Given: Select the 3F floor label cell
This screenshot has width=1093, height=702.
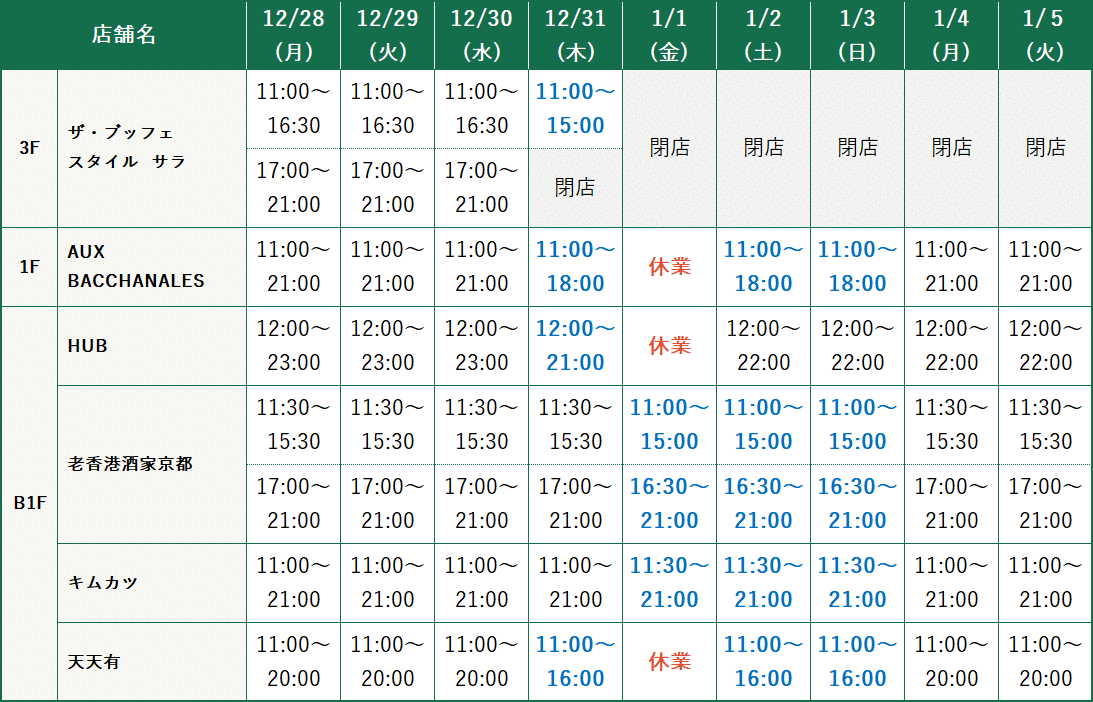Looking at the screenshot, I should (x=29, y=148).
